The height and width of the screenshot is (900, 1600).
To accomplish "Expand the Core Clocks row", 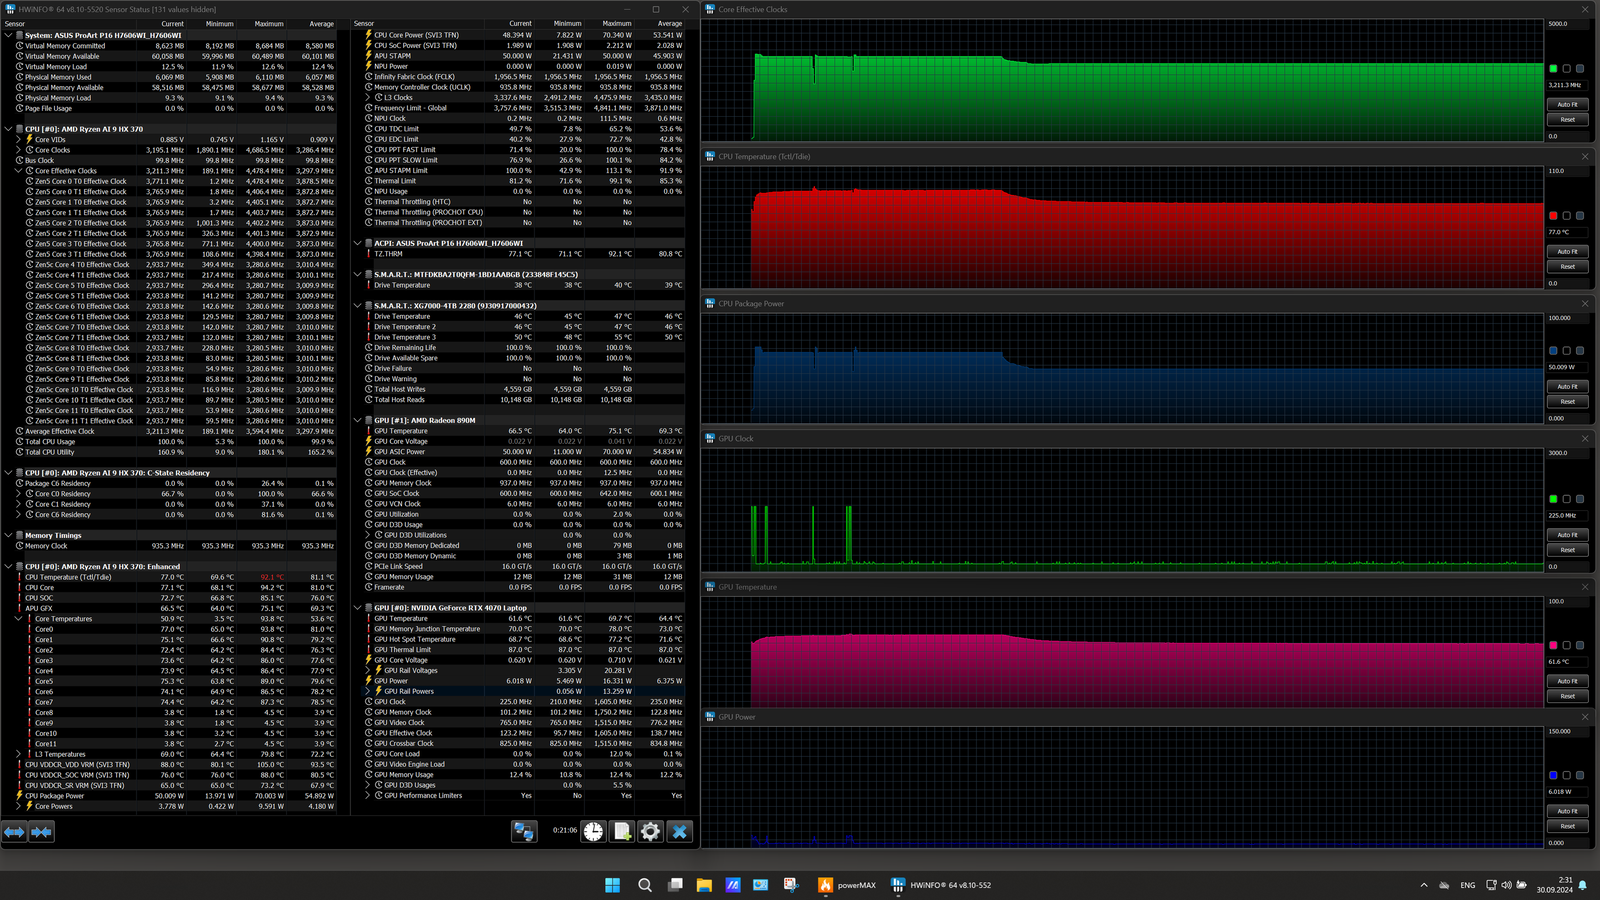I will [x=18, y=150].
